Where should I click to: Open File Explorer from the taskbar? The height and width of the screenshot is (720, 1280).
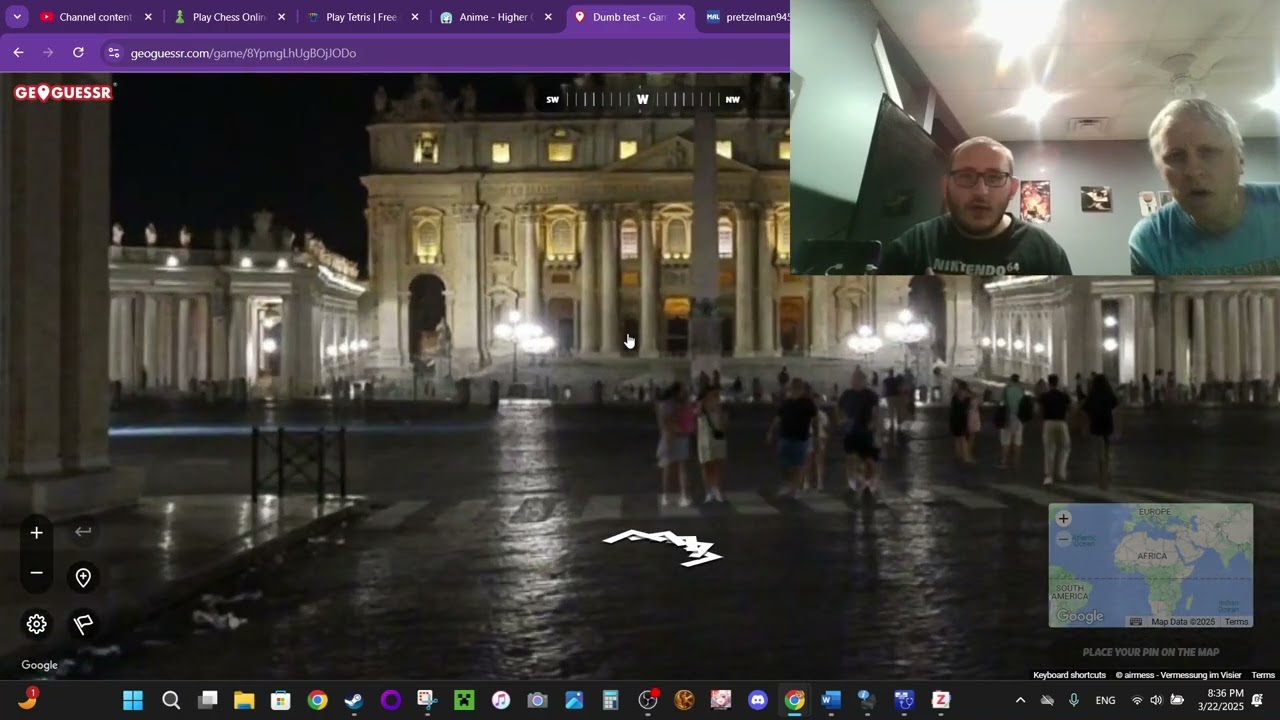point(244,700)
